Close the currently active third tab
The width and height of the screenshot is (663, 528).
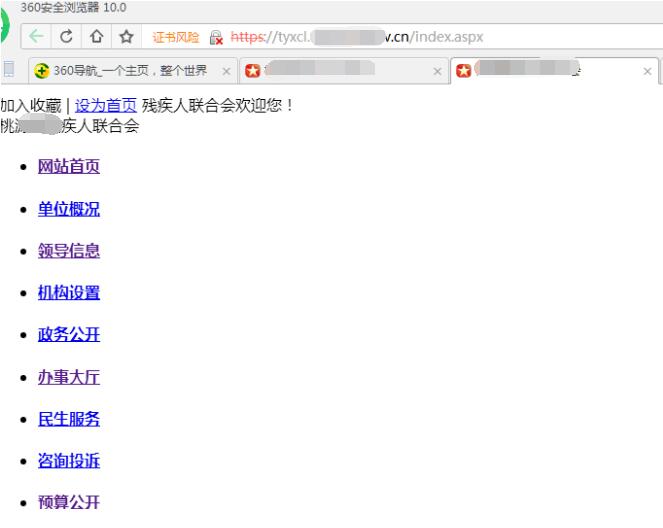(647, 72)
